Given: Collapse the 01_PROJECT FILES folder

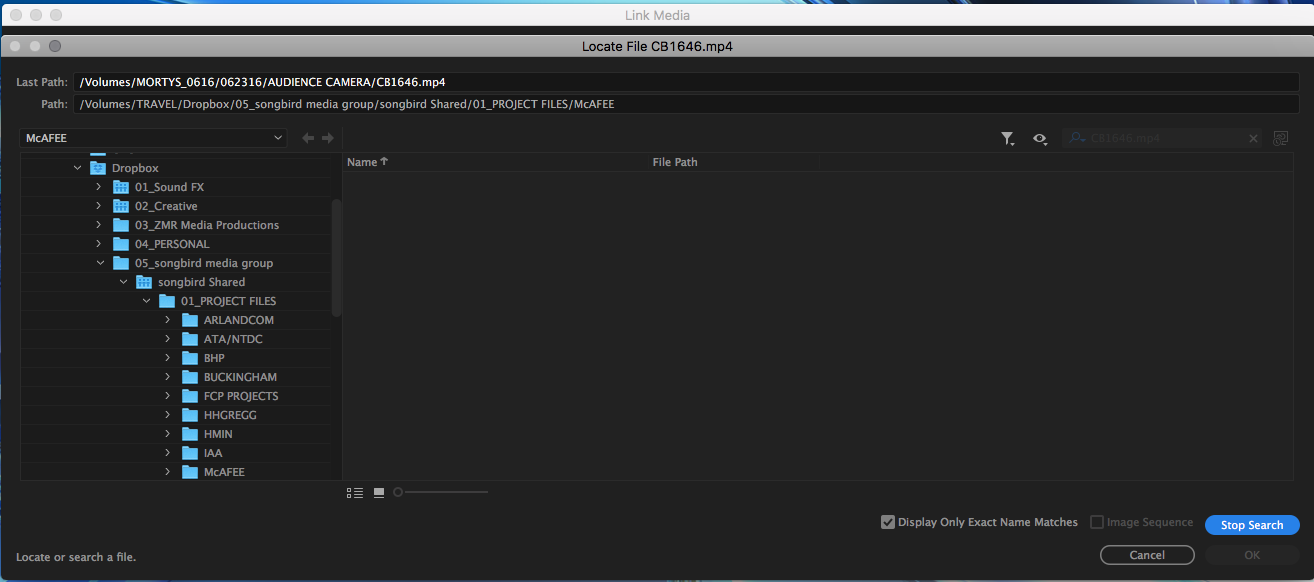Looking at the screenshot, I should [x=147, y=301].
